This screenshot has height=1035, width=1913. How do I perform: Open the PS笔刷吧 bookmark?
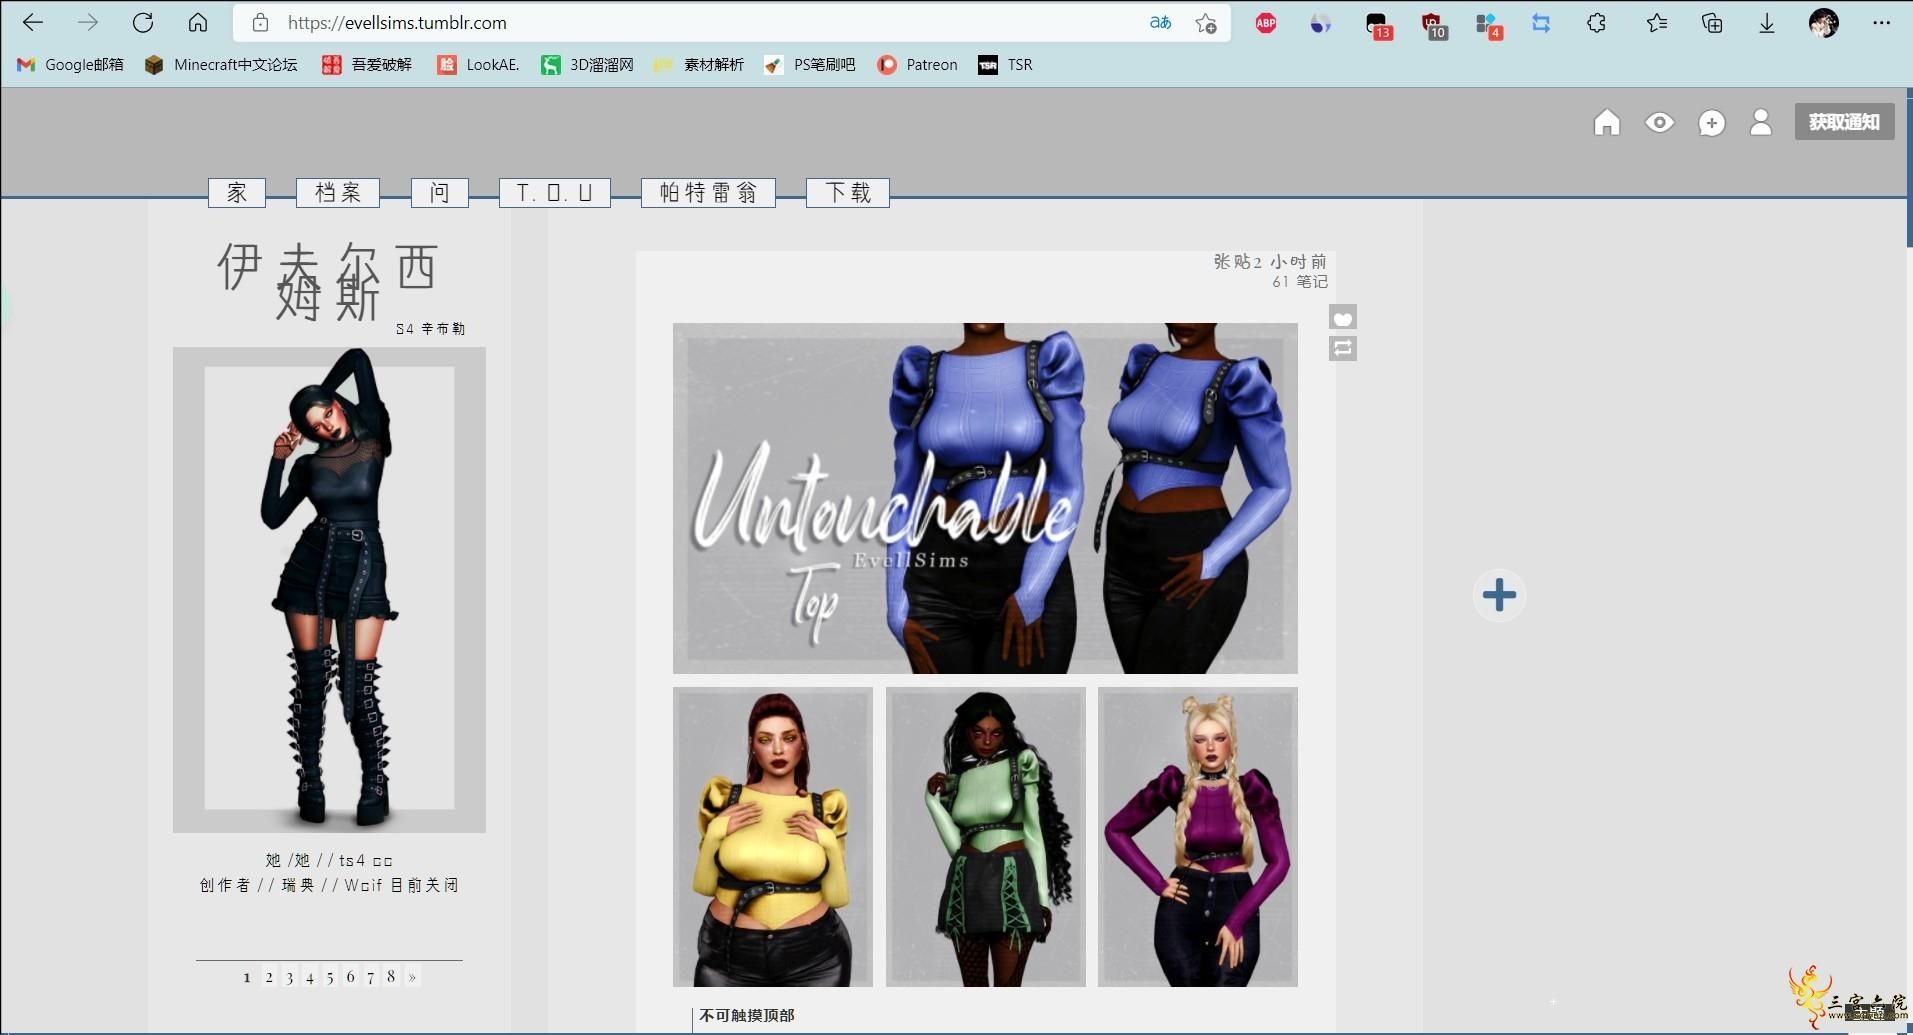tap(809, 64)
